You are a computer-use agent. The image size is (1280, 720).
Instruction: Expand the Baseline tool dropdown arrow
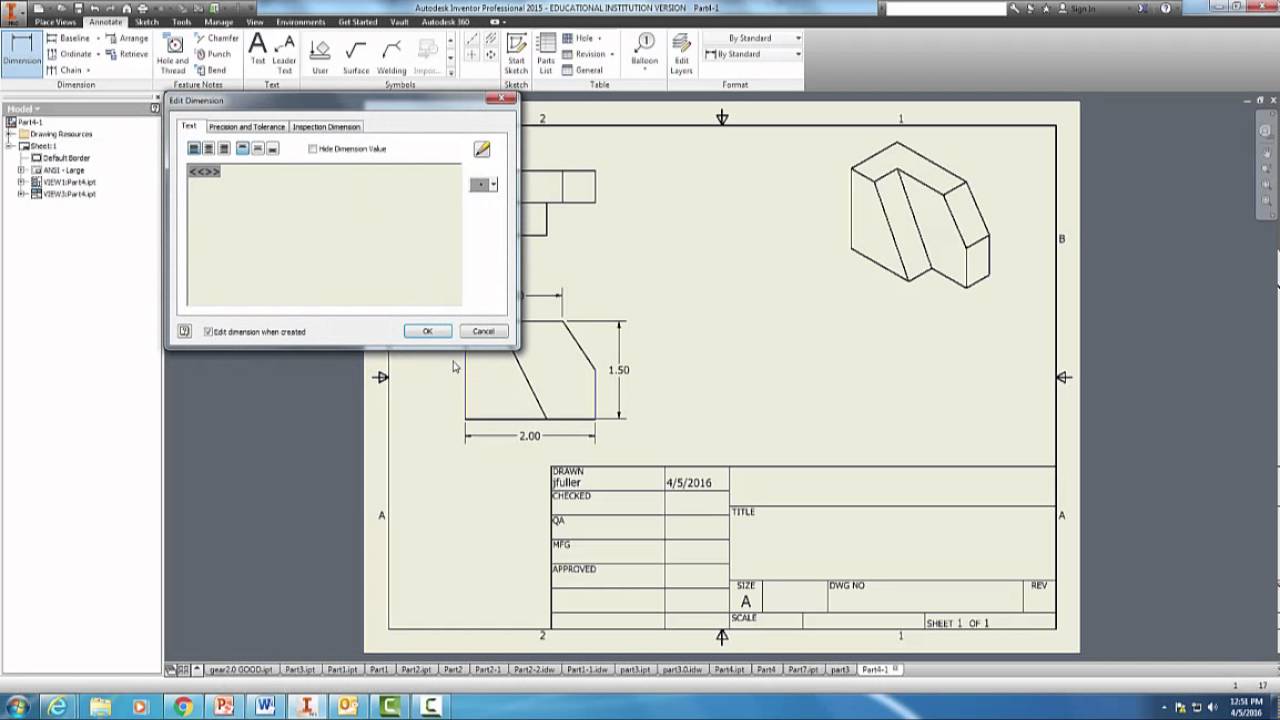click(x=98, y=38)
